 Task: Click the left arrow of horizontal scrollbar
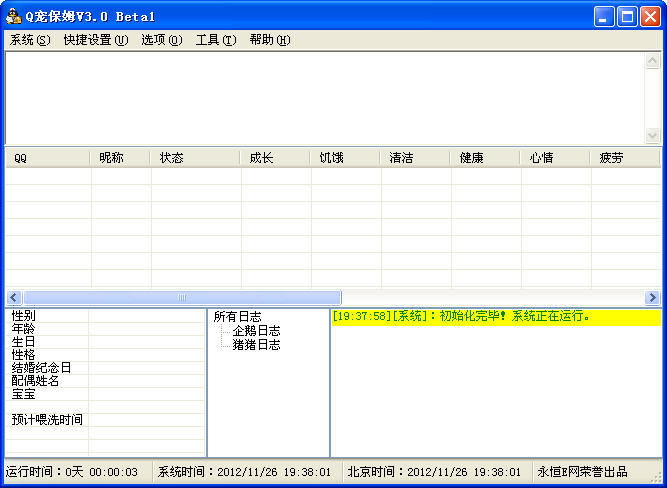[14, 297]
